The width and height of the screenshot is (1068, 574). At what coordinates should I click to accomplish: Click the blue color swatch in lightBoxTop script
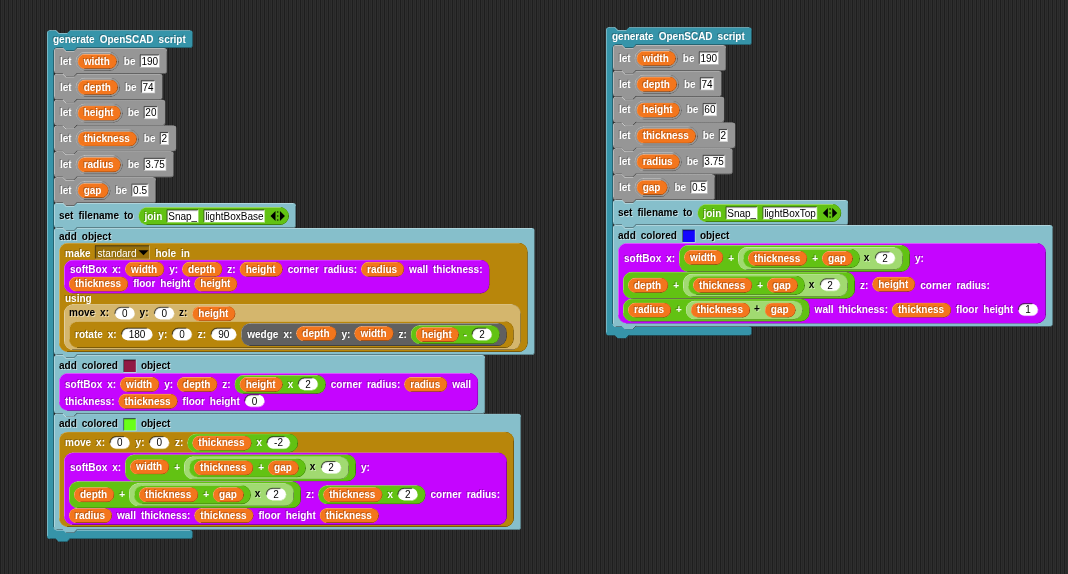coord(689,236)
